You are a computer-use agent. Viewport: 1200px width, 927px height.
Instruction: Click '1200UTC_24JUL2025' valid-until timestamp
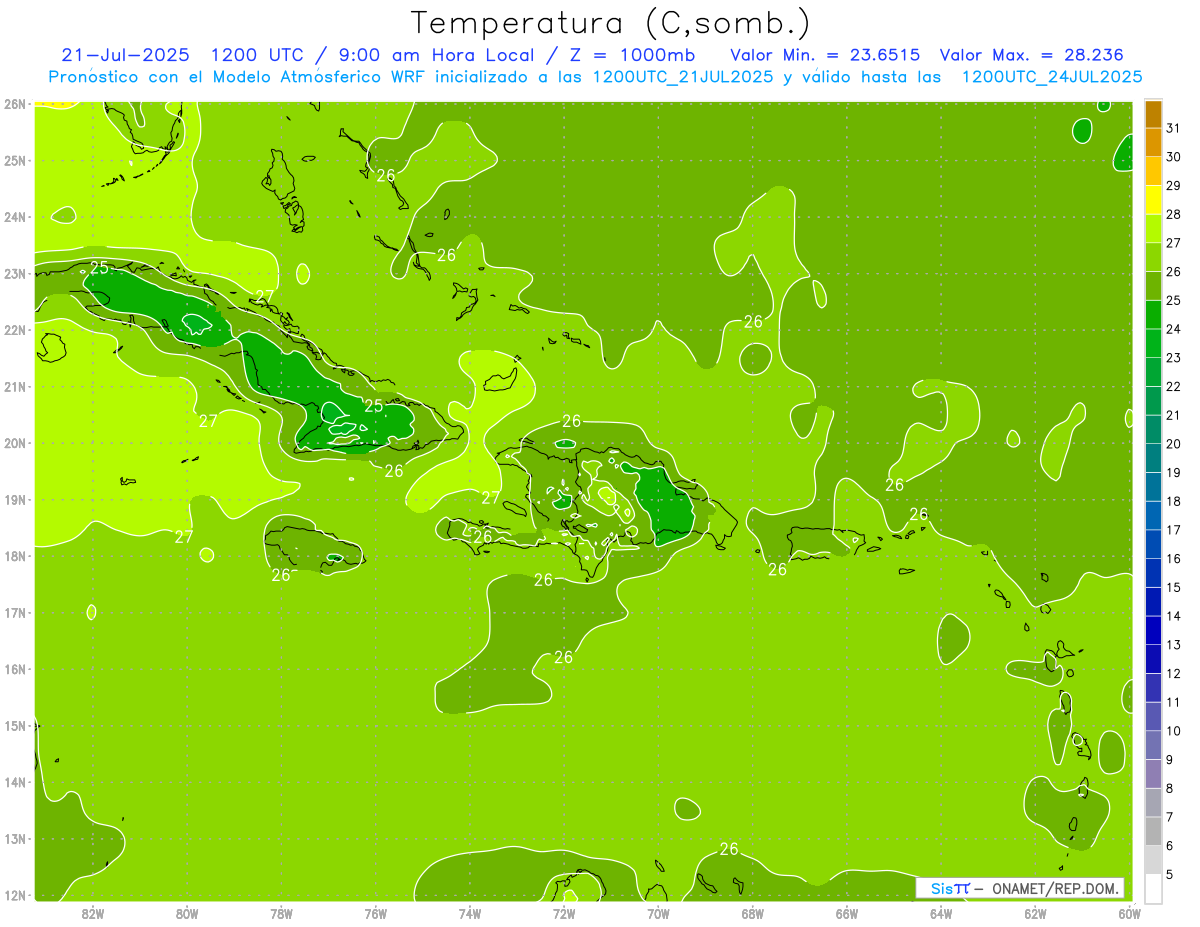coord(1052,76)
